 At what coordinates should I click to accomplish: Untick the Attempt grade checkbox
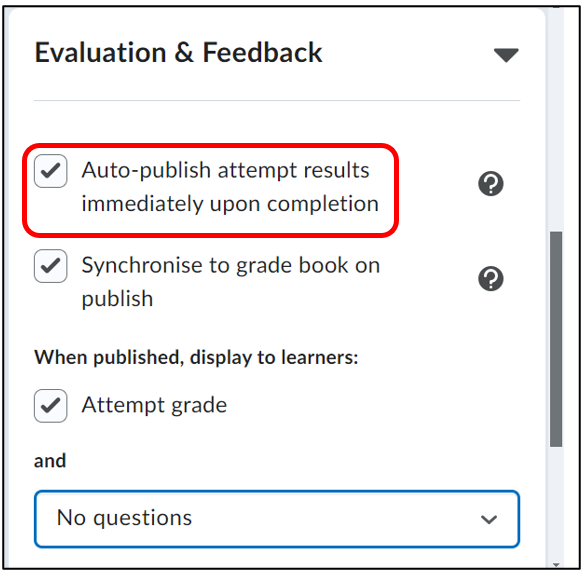pos(51,406)
